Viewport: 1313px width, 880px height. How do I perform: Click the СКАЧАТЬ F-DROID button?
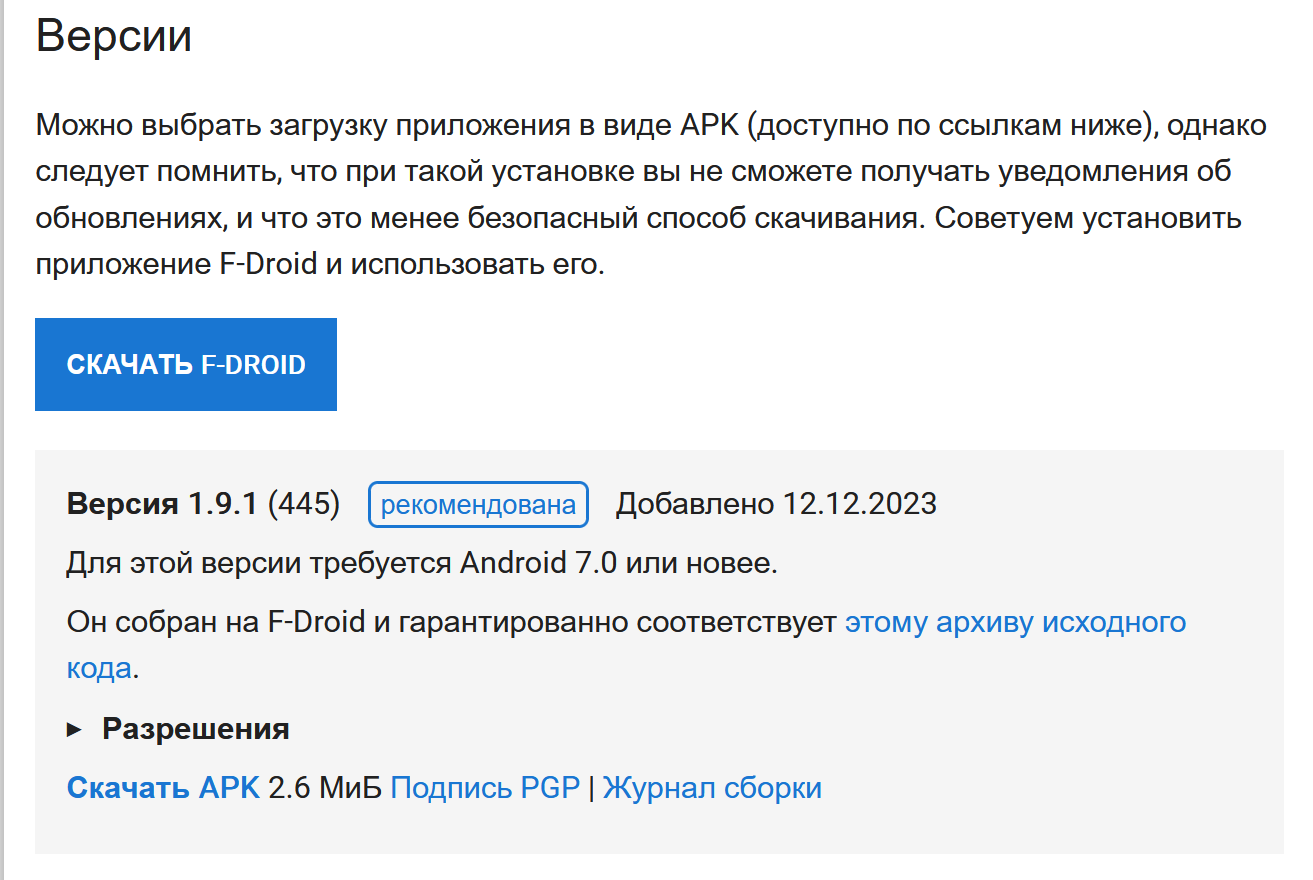(186, 365)
